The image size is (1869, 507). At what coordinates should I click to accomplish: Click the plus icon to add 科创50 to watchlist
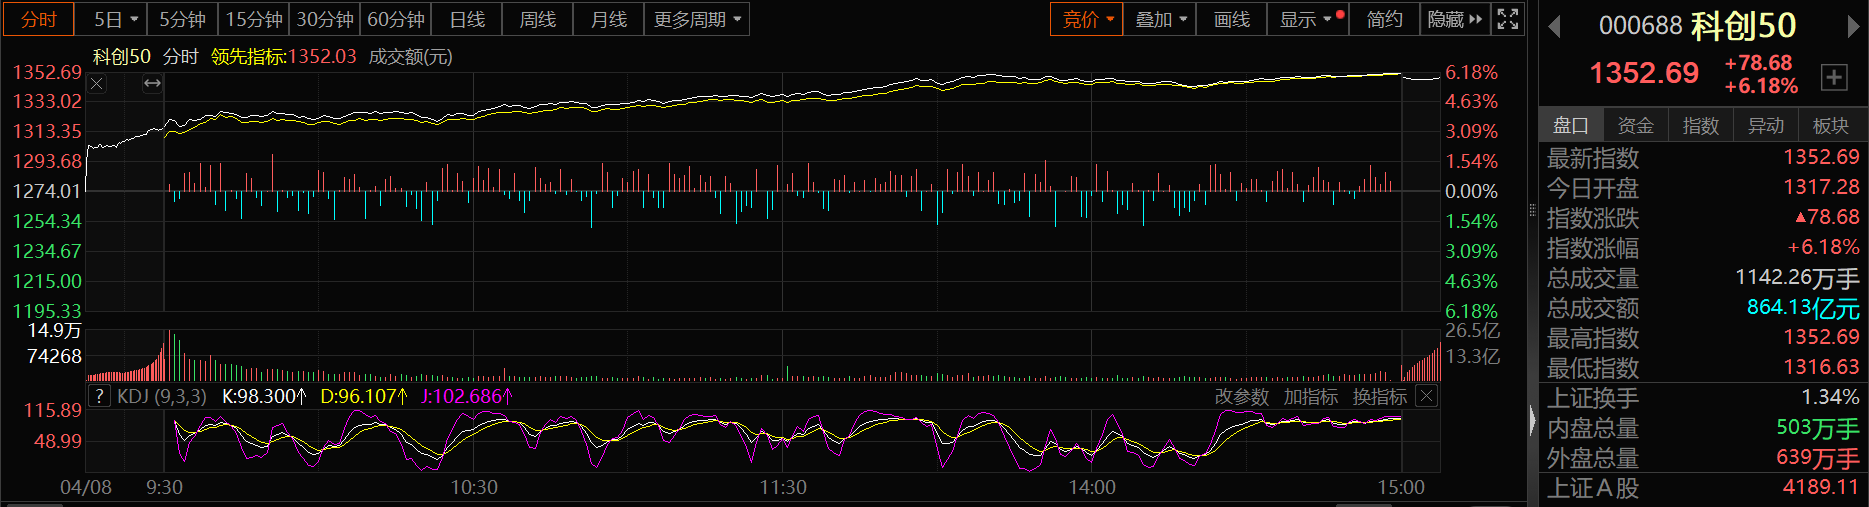pyautogui.click(x=1834, y=77)
